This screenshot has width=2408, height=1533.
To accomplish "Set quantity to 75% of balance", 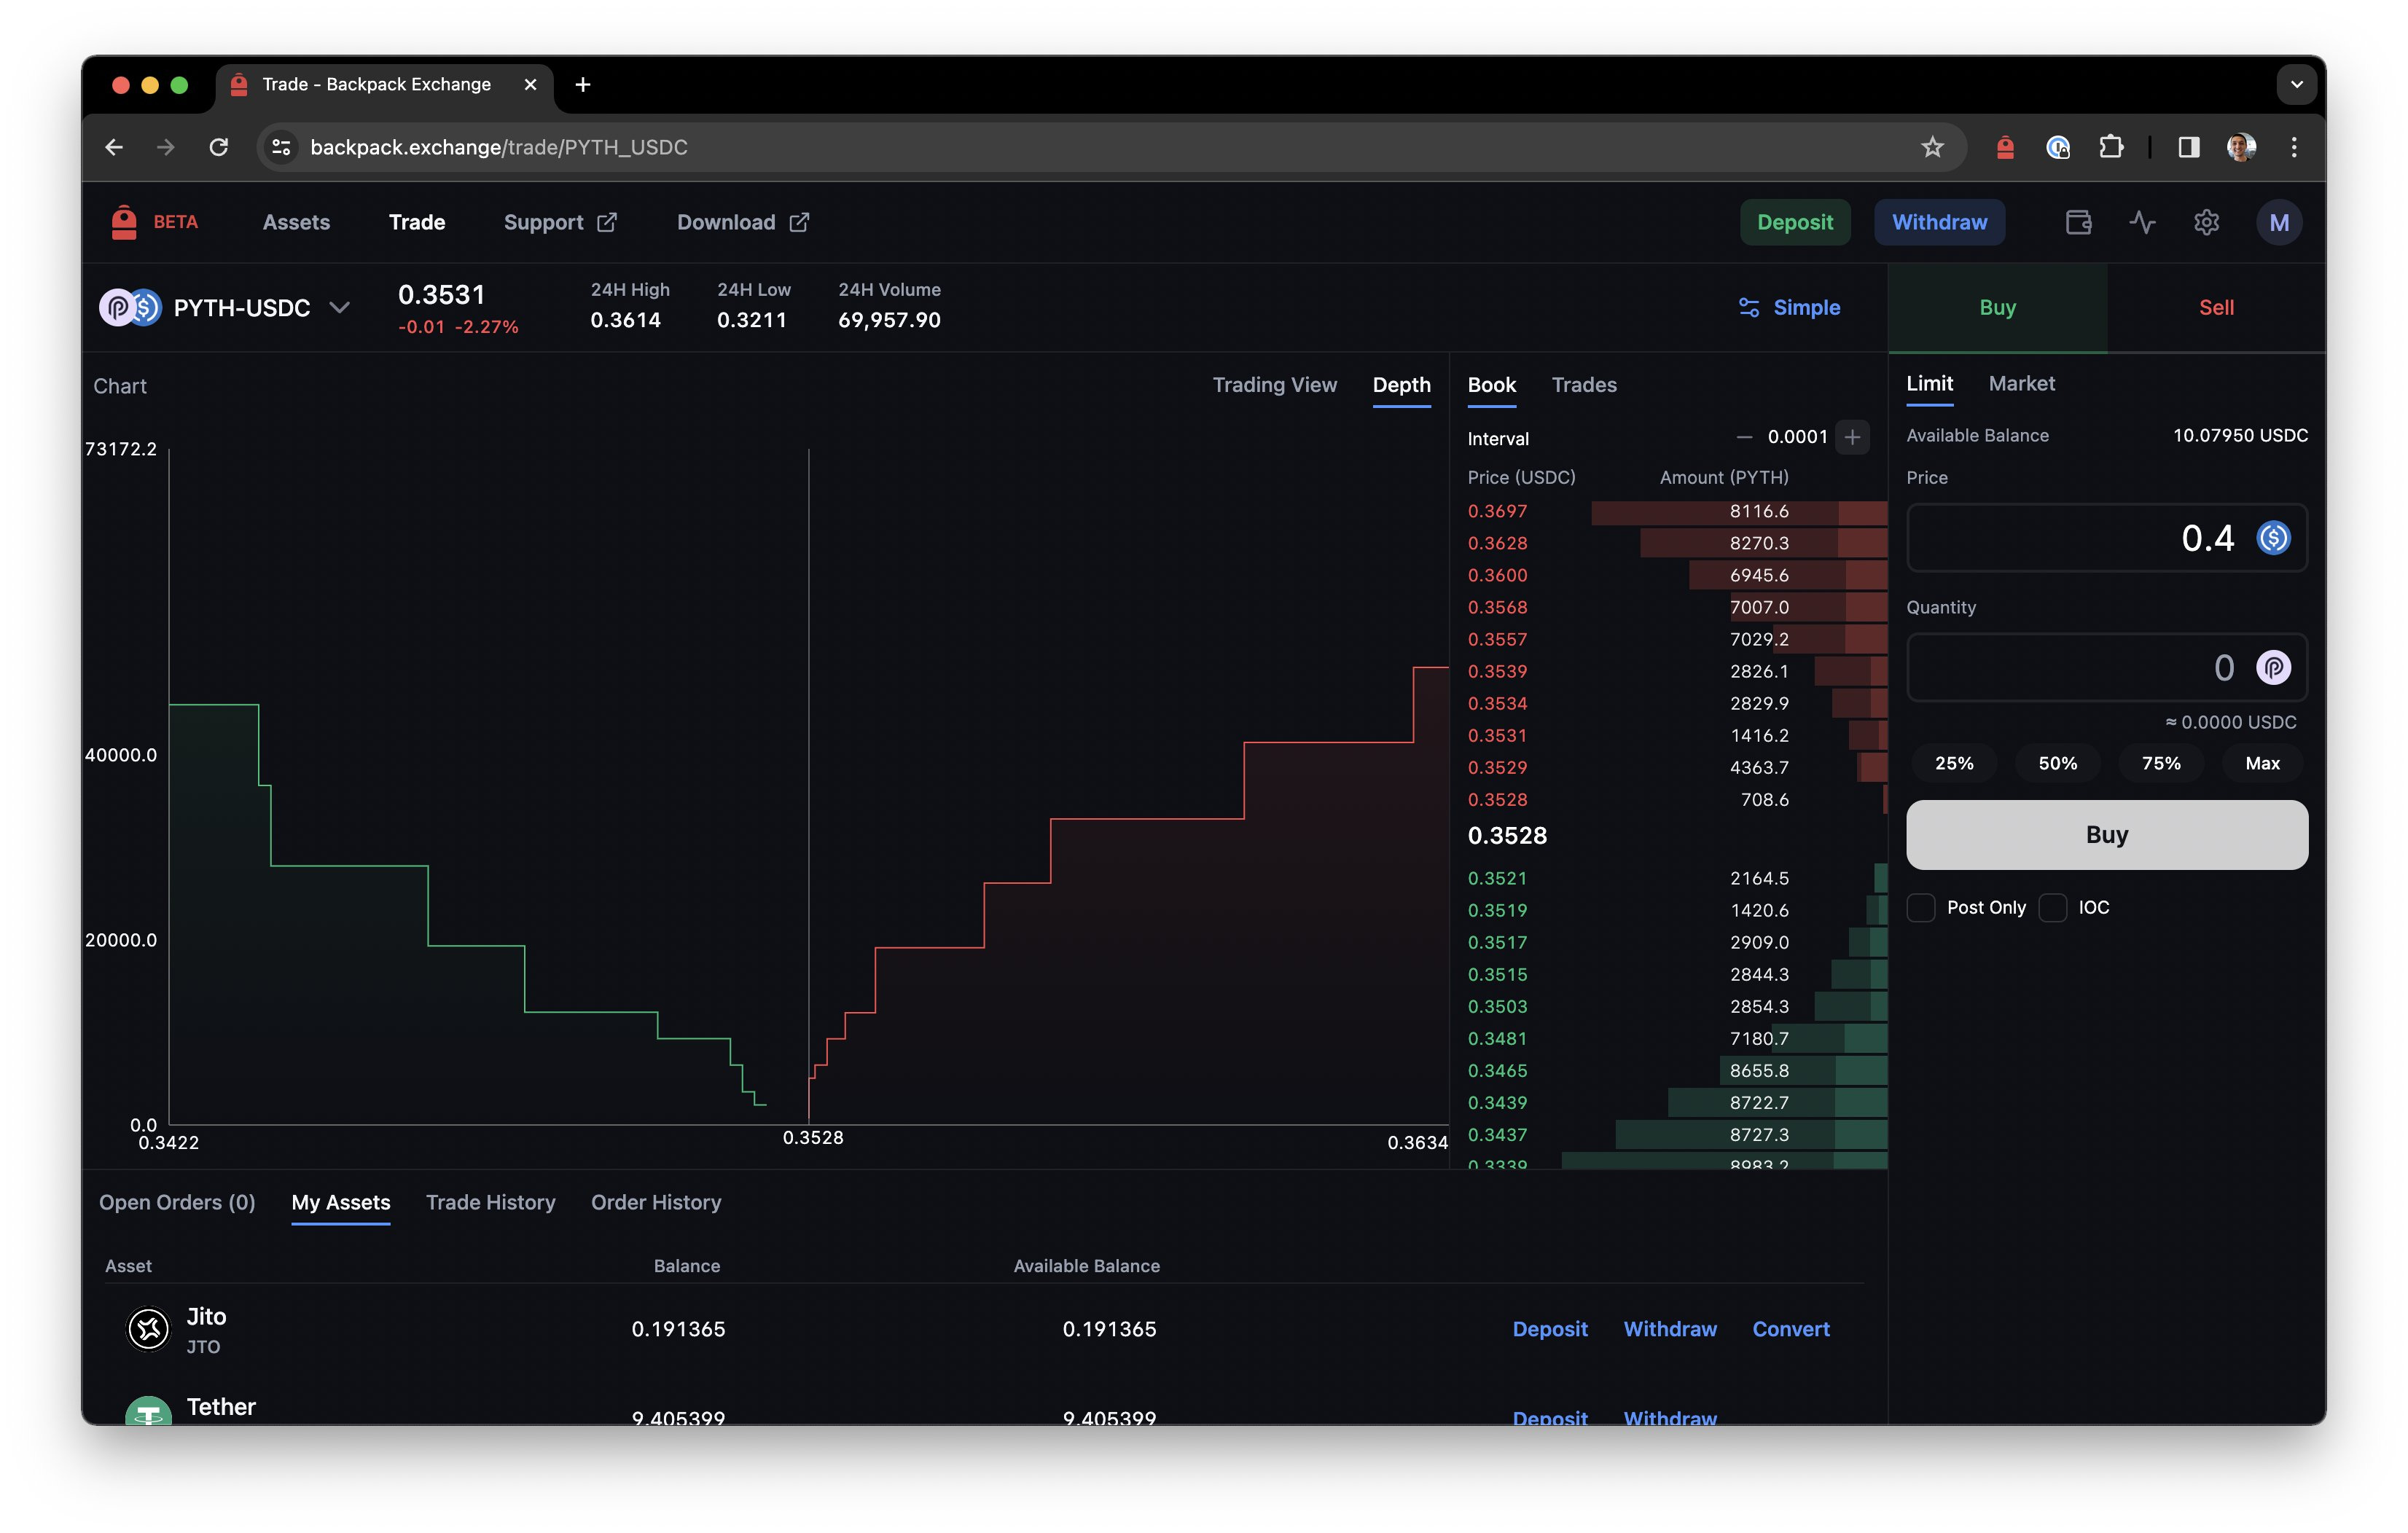I will click(x=2160, y=763).
